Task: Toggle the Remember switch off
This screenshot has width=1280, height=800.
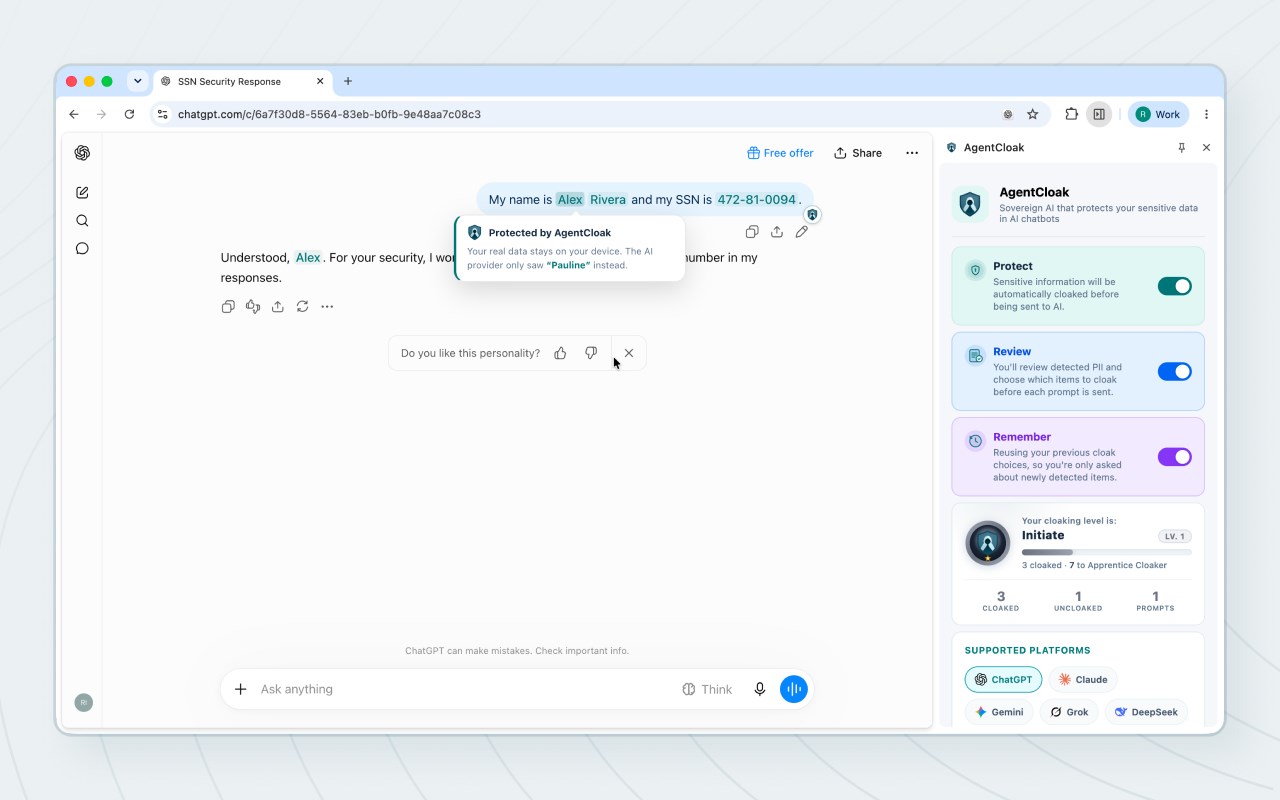Action: 1175,457
